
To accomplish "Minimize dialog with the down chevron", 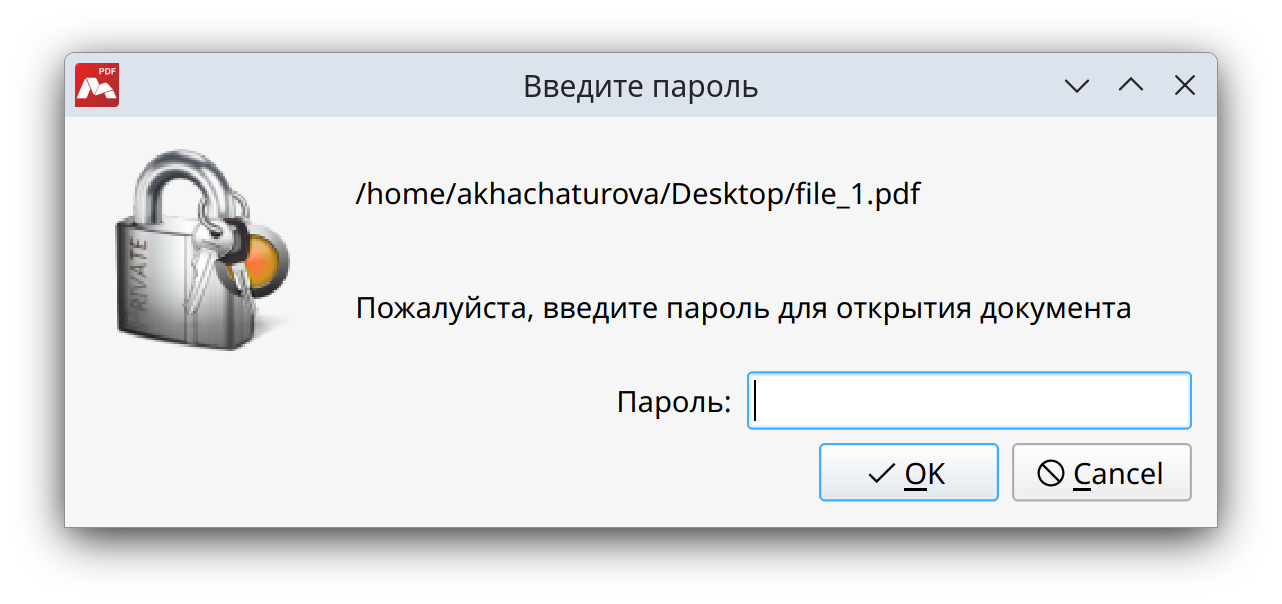I will coord(1077,86).
